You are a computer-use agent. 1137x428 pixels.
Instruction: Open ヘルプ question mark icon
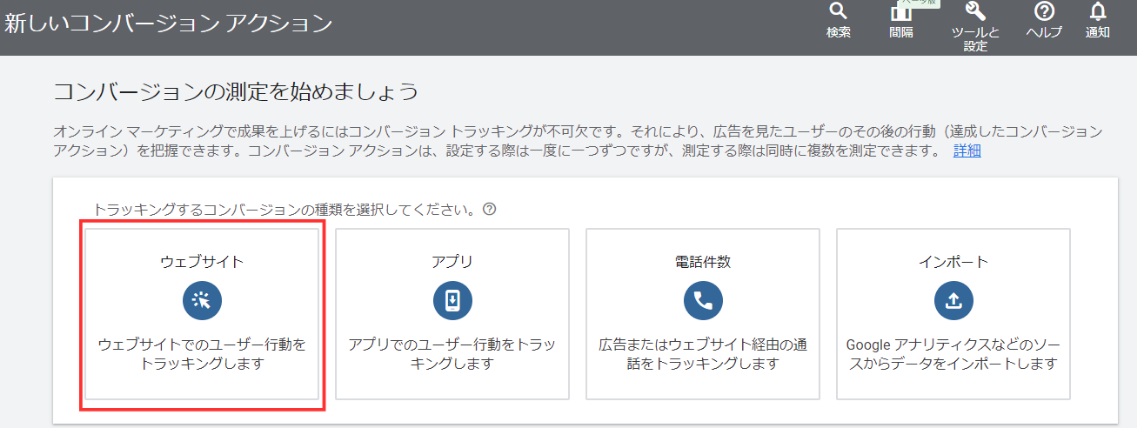tap(1043, 11)
